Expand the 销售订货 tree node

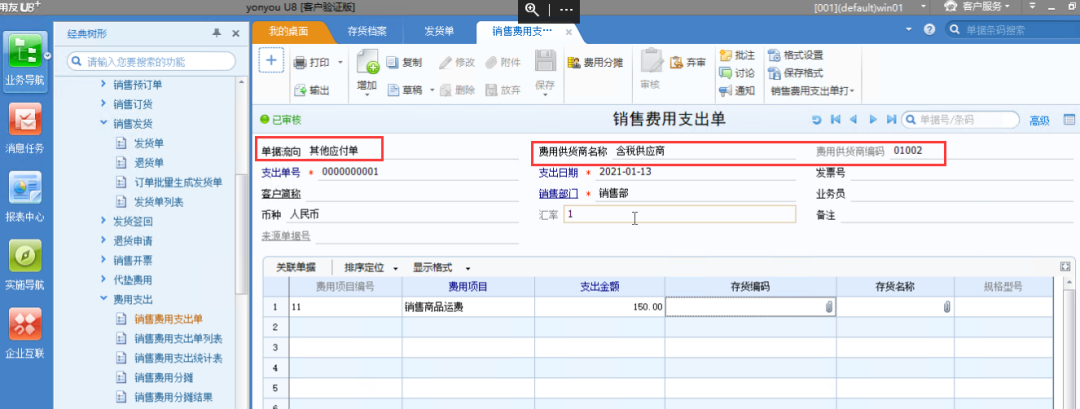[x=103, y=104]
